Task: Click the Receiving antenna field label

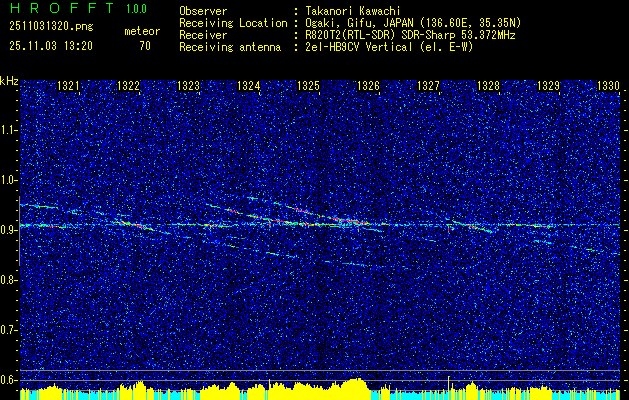Action: point(230,47)
